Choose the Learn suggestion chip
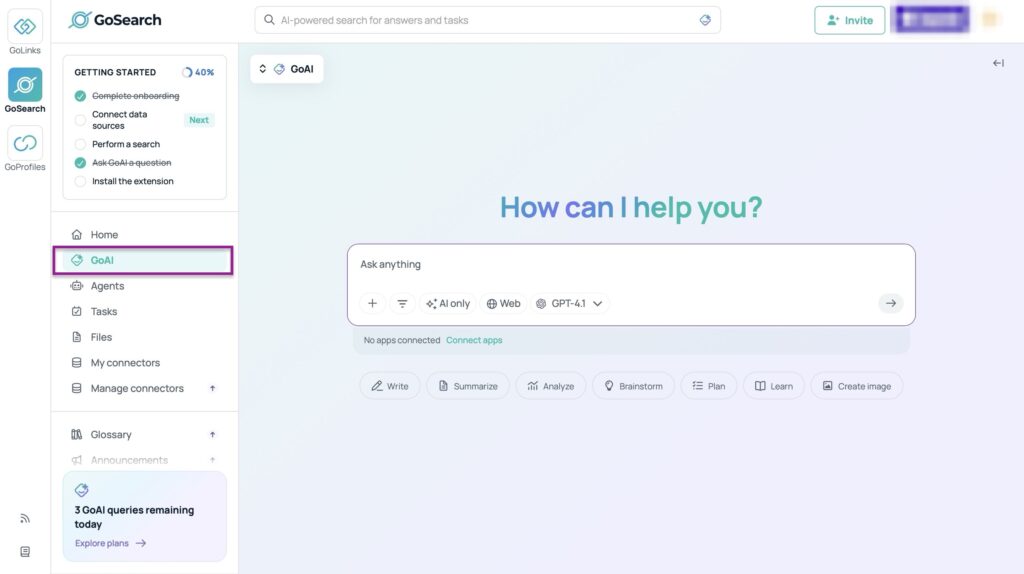 (x=774, y=386)
